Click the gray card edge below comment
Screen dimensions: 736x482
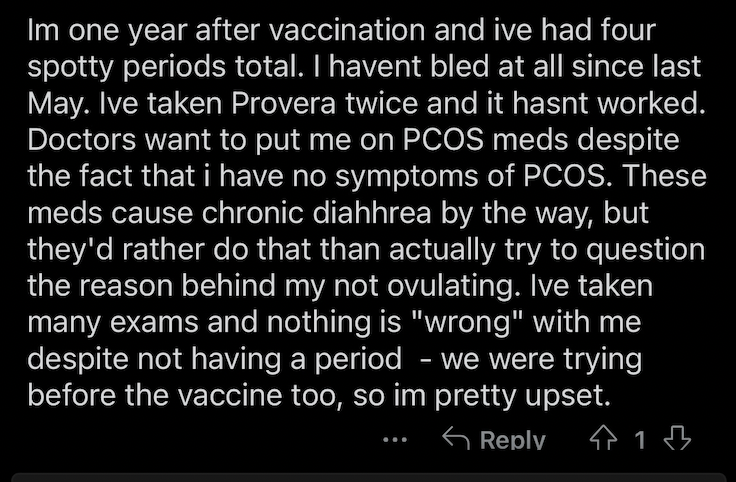(368, 477)
